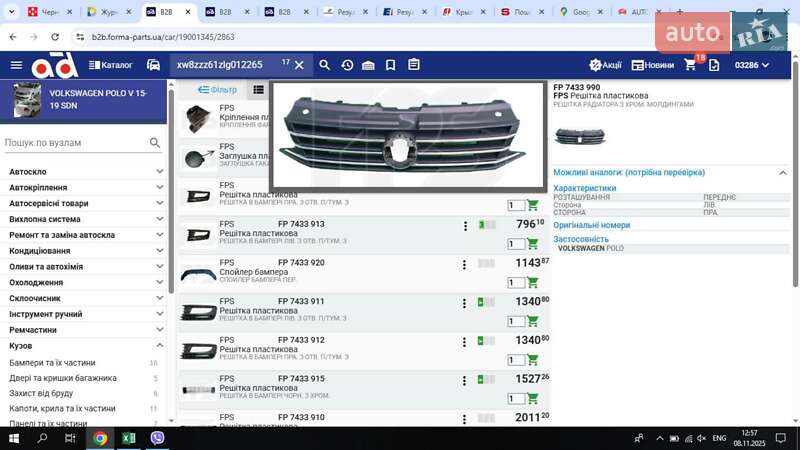The width and height of the screenshot is (800, 450).
Task: Add FP 7433 915 to cart
Action: click(x=532, y=398)
